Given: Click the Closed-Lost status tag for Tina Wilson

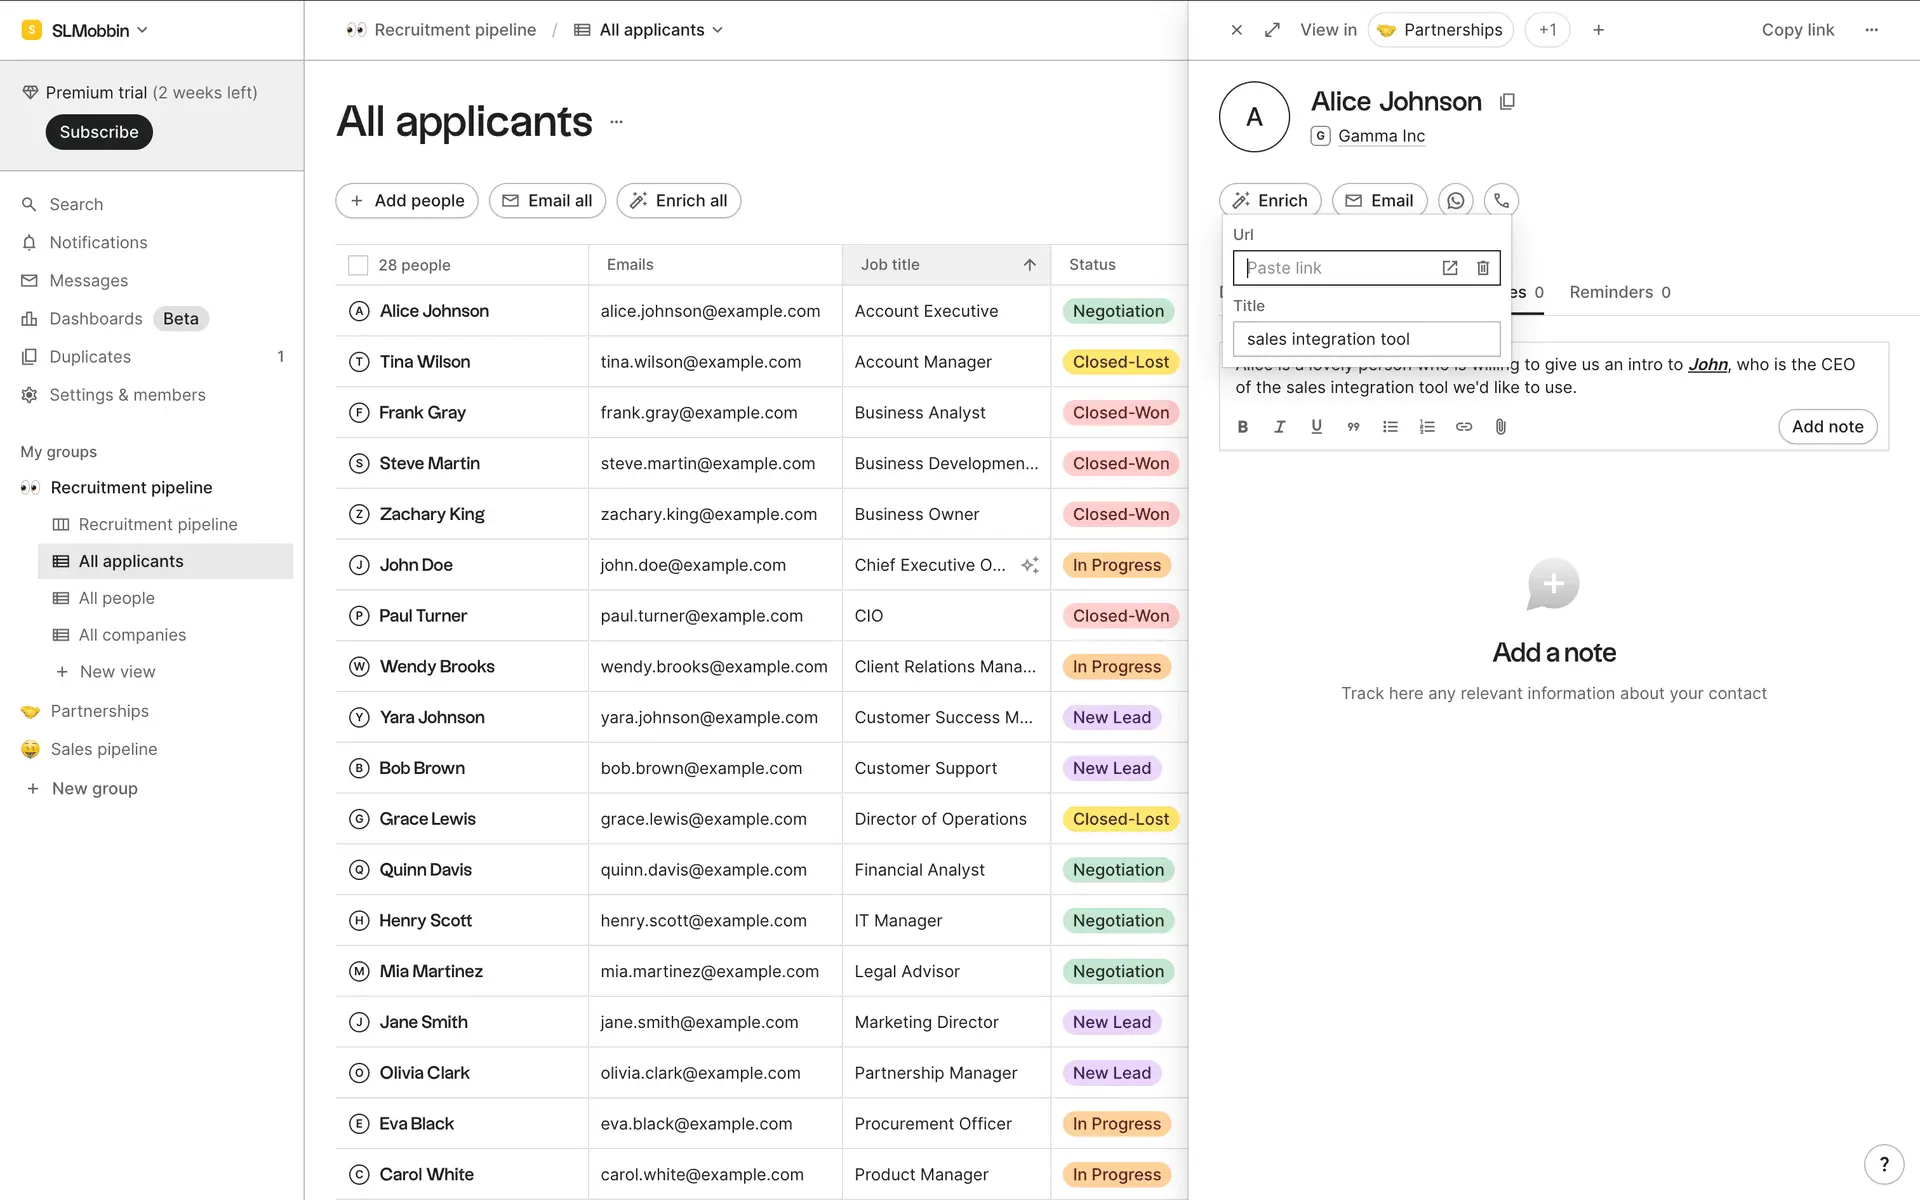Looking at the screenshot, I should 1120,362.
